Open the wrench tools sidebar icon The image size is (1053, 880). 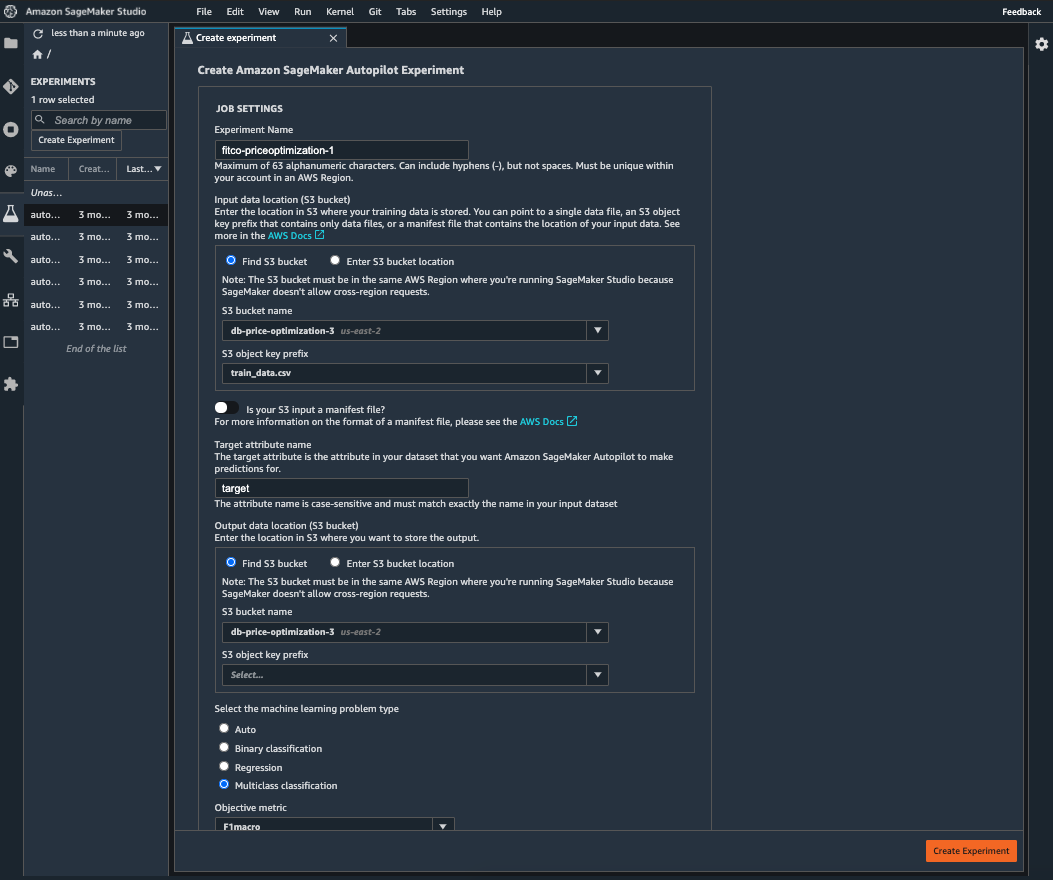pyautogui.click(x=11, y=256)
